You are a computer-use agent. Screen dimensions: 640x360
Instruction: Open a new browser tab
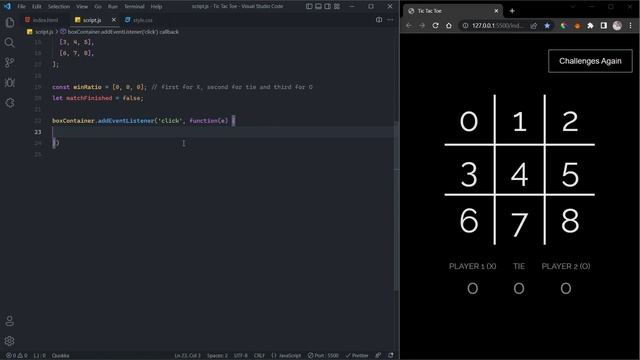(512, 11)
